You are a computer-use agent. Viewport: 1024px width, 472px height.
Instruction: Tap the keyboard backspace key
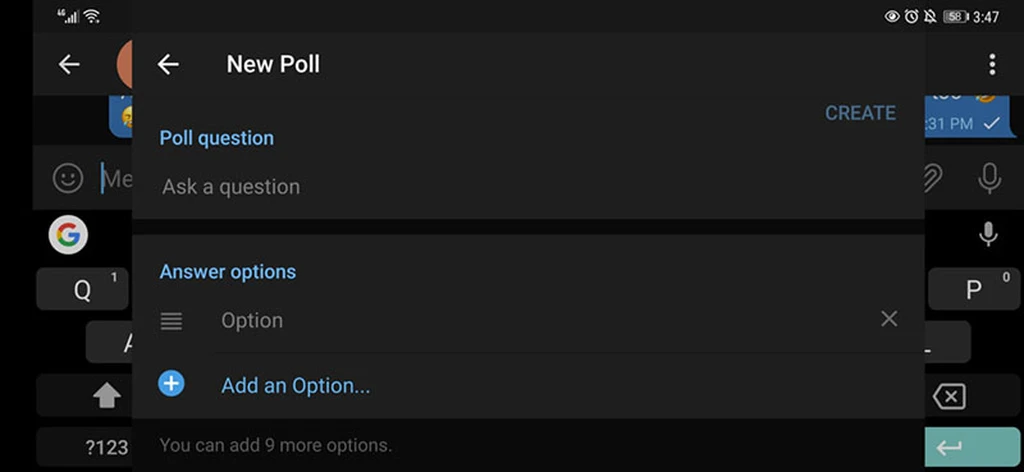coord(949,396)
